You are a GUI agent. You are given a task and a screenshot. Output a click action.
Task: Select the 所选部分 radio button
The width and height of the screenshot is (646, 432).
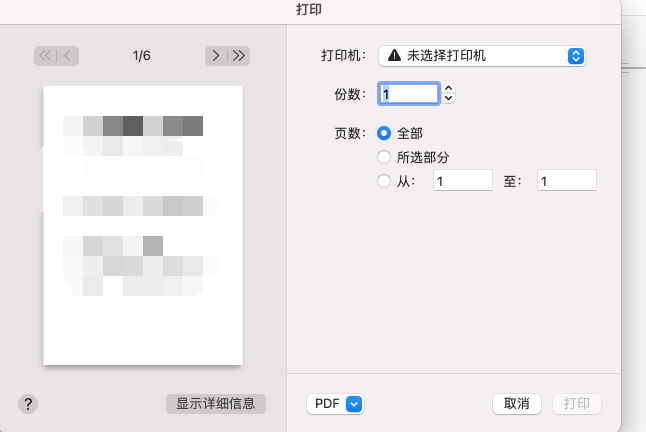(x=384, y=157)
